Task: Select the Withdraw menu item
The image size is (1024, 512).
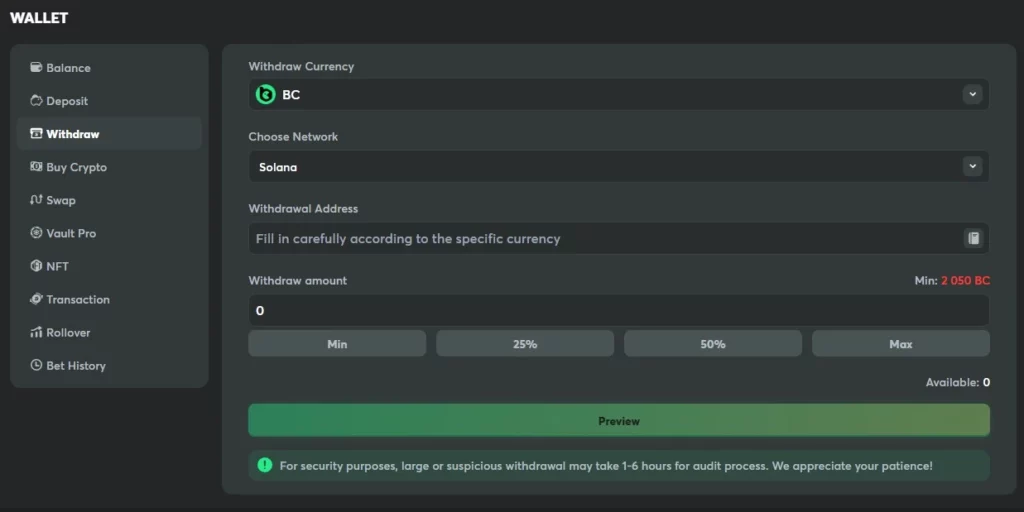Action: 72,134
